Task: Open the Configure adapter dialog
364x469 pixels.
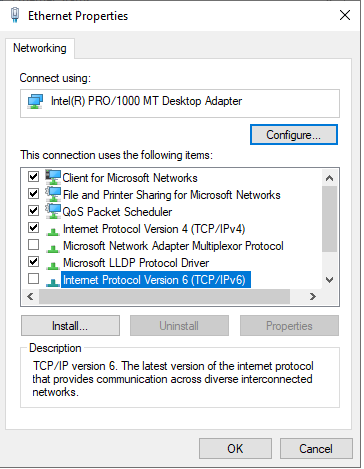Action: pyautogui.click(x=294, y=135)
